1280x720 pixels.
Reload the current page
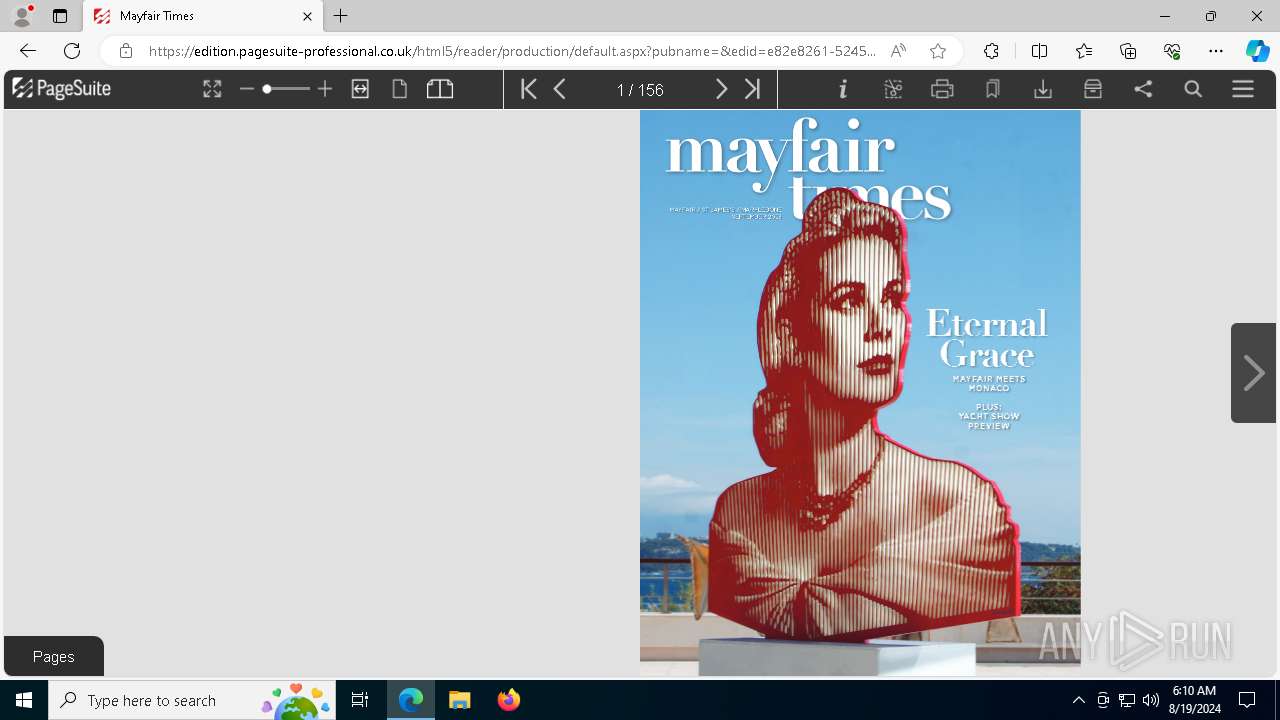click(x=72, y=51)
